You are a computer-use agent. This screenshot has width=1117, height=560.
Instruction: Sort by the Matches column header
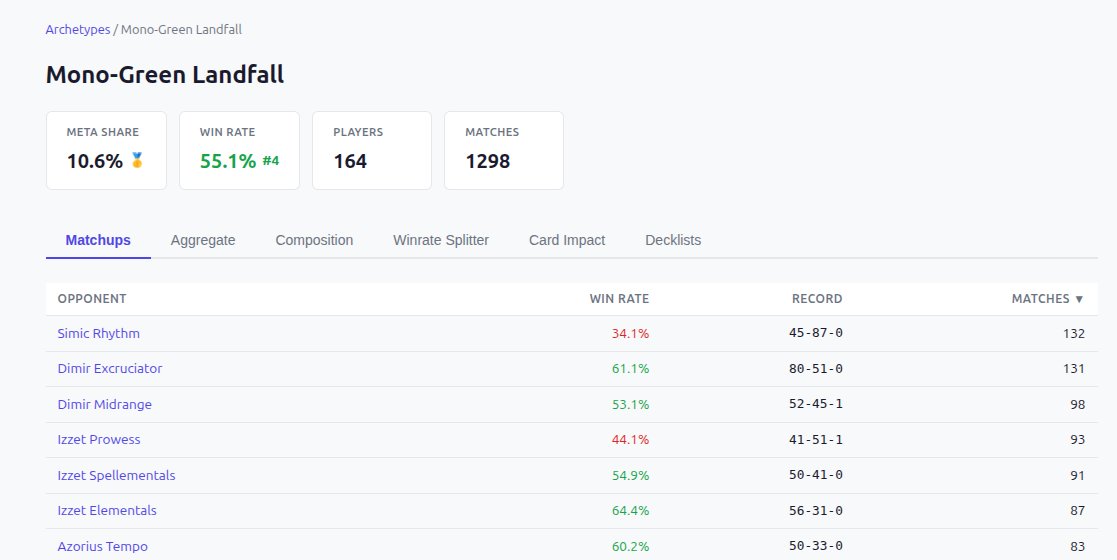pyautogui.click(x=1047, y=299)
